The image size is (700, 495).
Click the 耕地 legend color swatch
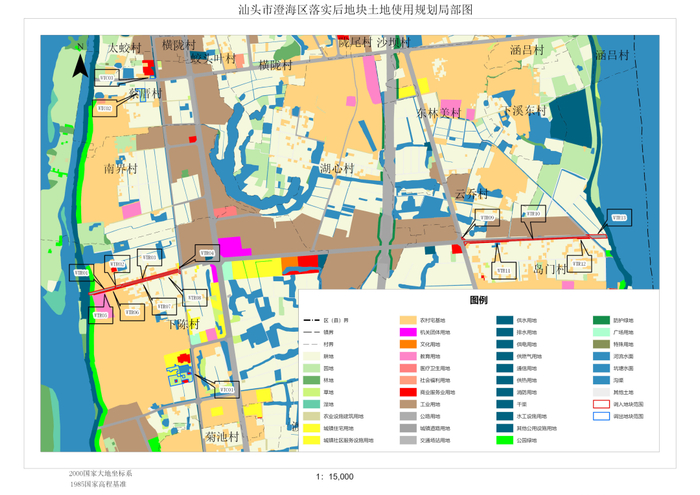coord(312,356)
